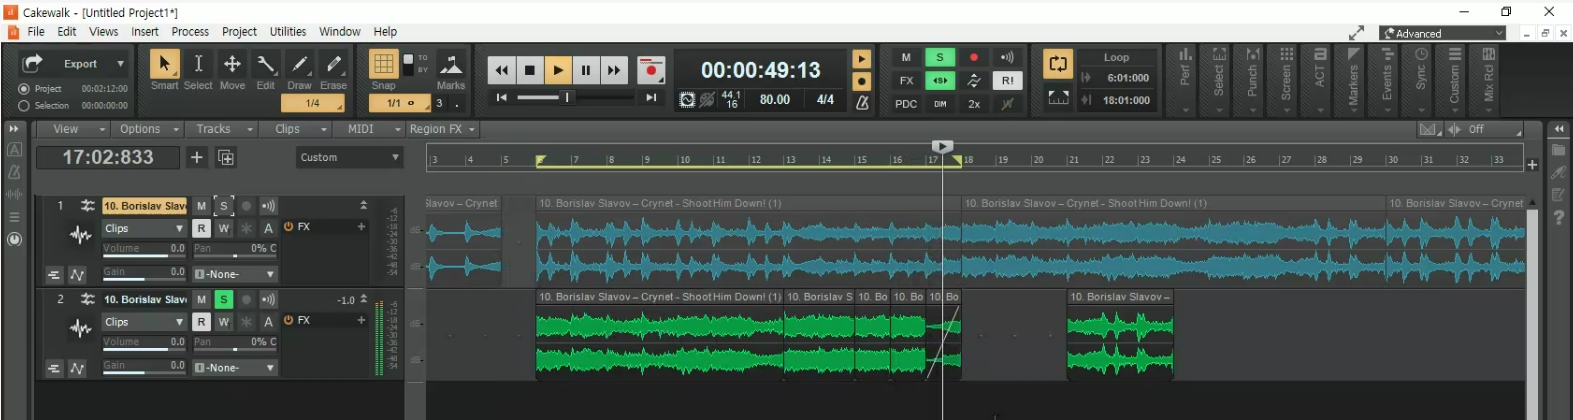Adjust track 2 Pan slider
The image size is (1573, 420).
[x=235, y=343]
